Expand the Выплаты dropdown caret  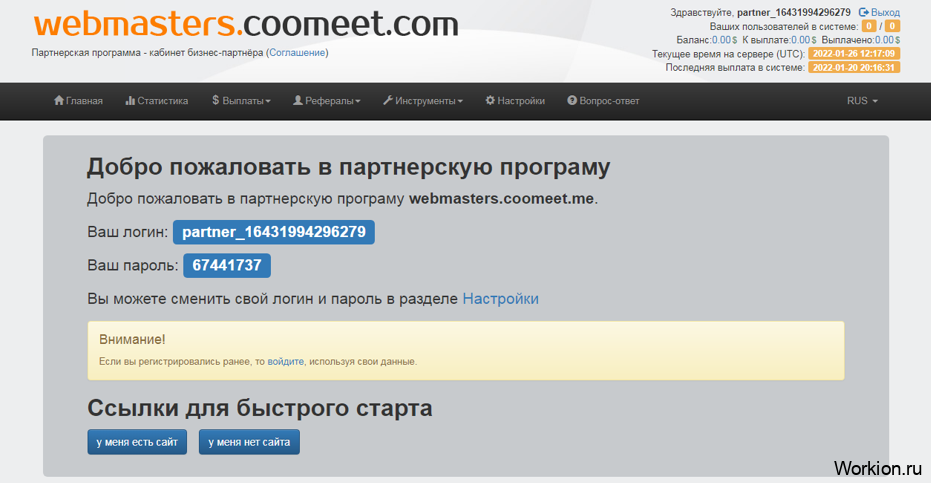point(268,102)
